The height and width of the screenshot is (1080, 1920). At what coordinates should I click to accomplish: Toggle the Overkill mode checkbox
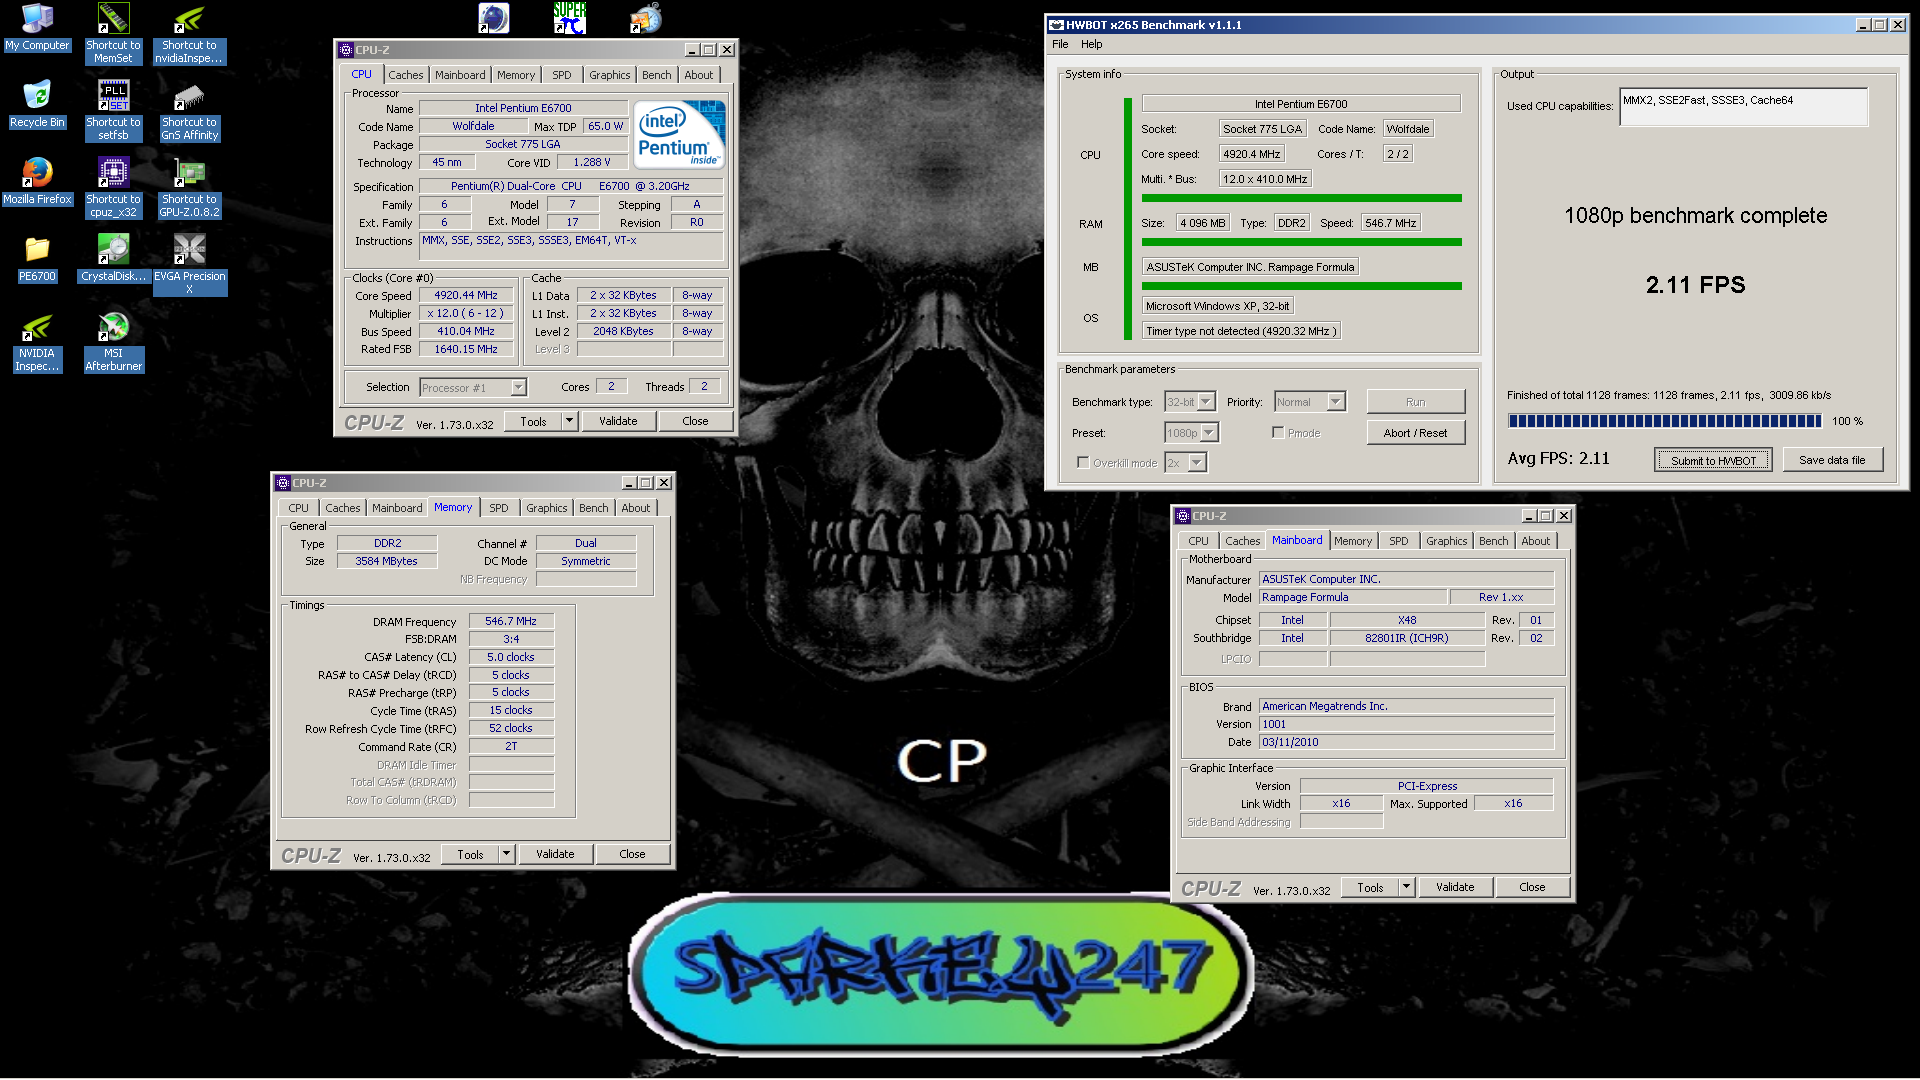tap(1083, 463)
